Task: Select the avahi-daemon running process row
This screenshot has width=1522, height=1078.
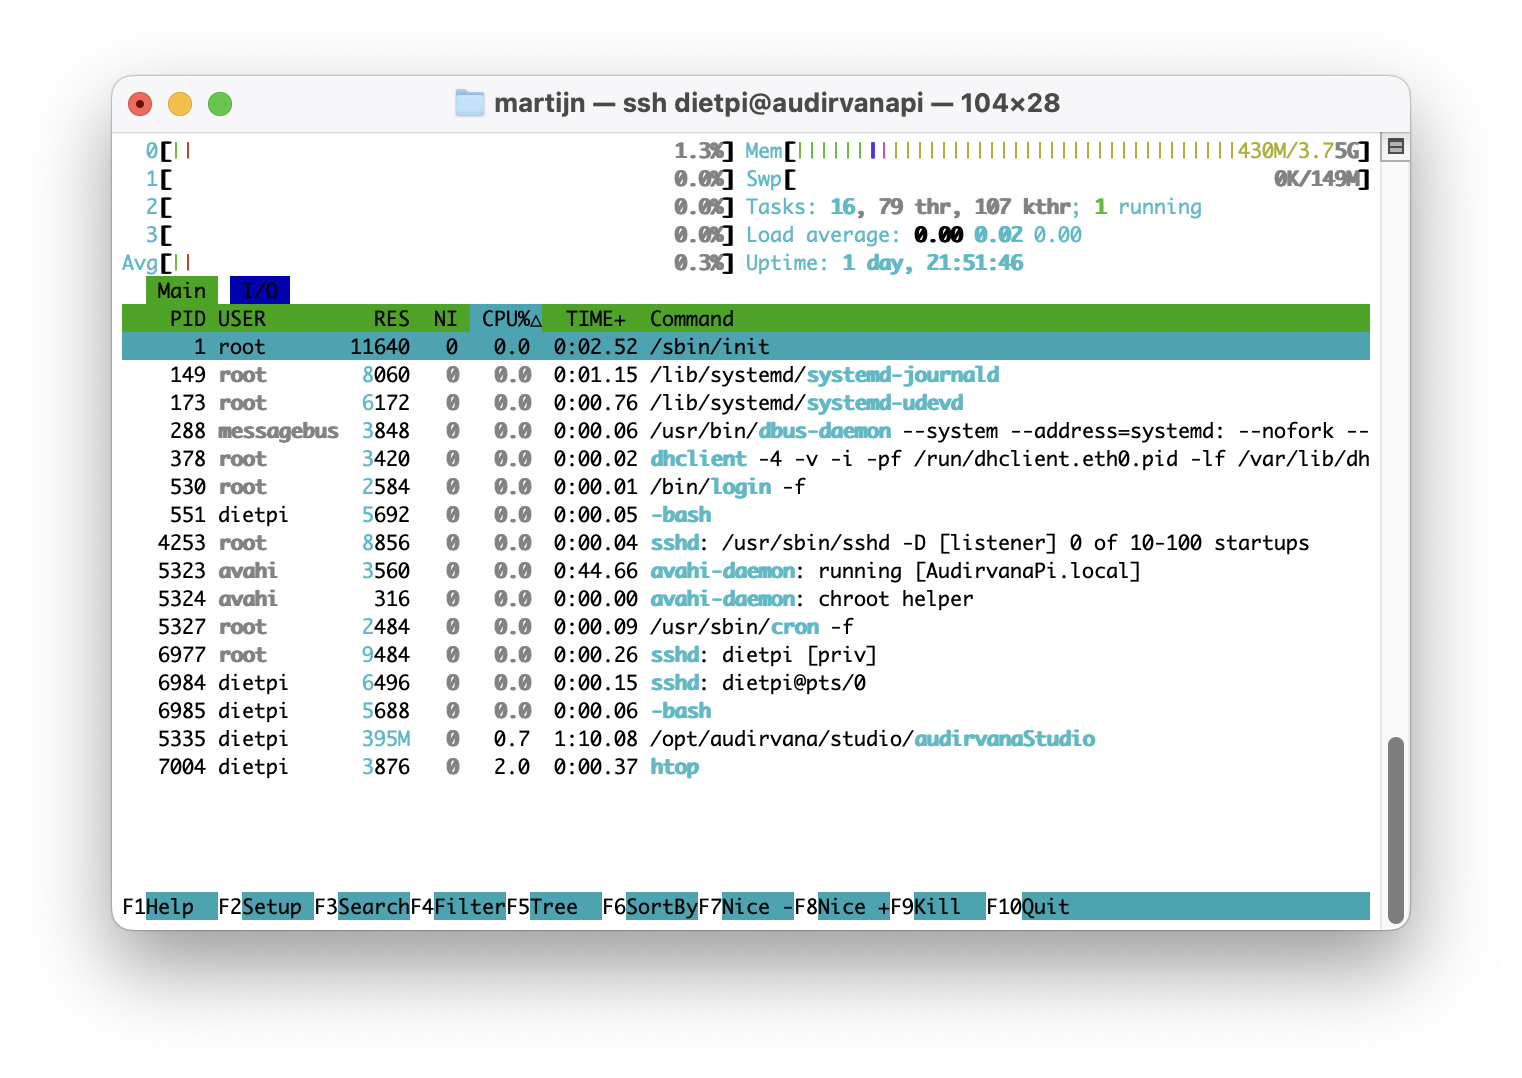Action: tap(746, 570)
